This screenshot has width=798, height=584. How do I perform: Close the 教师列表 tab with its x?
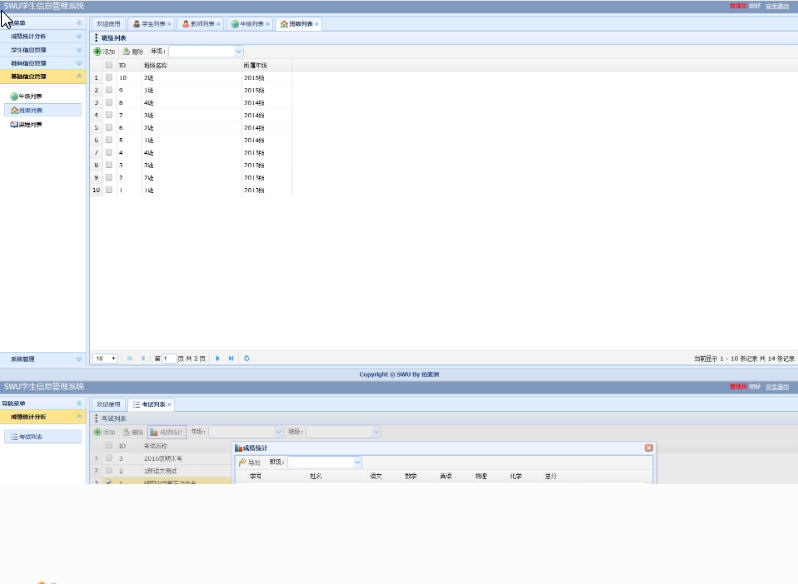click(218, 24)
